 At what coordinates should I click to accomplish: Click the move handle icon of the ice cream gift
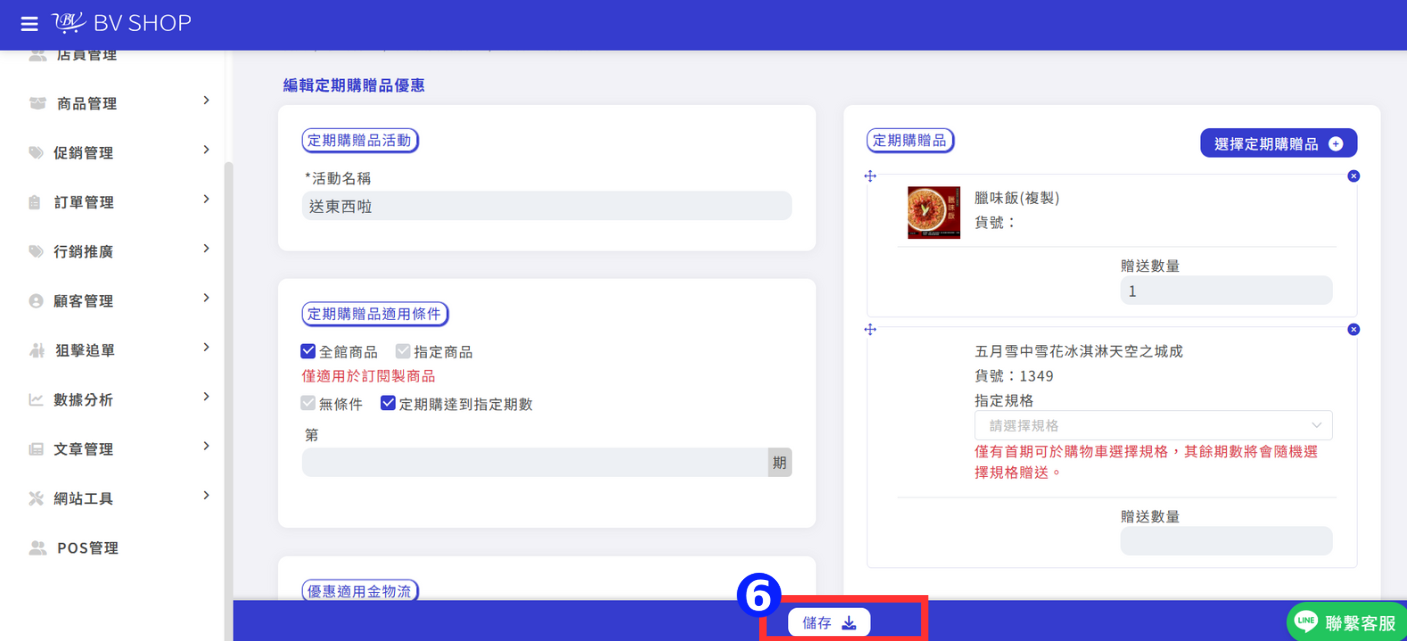870,329
